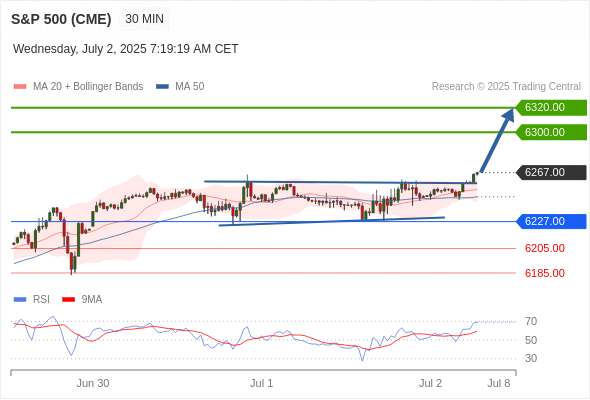Click the S&P 500 (CME) chart title
Viewport: 590px width, 400px height.
point(61,19)
